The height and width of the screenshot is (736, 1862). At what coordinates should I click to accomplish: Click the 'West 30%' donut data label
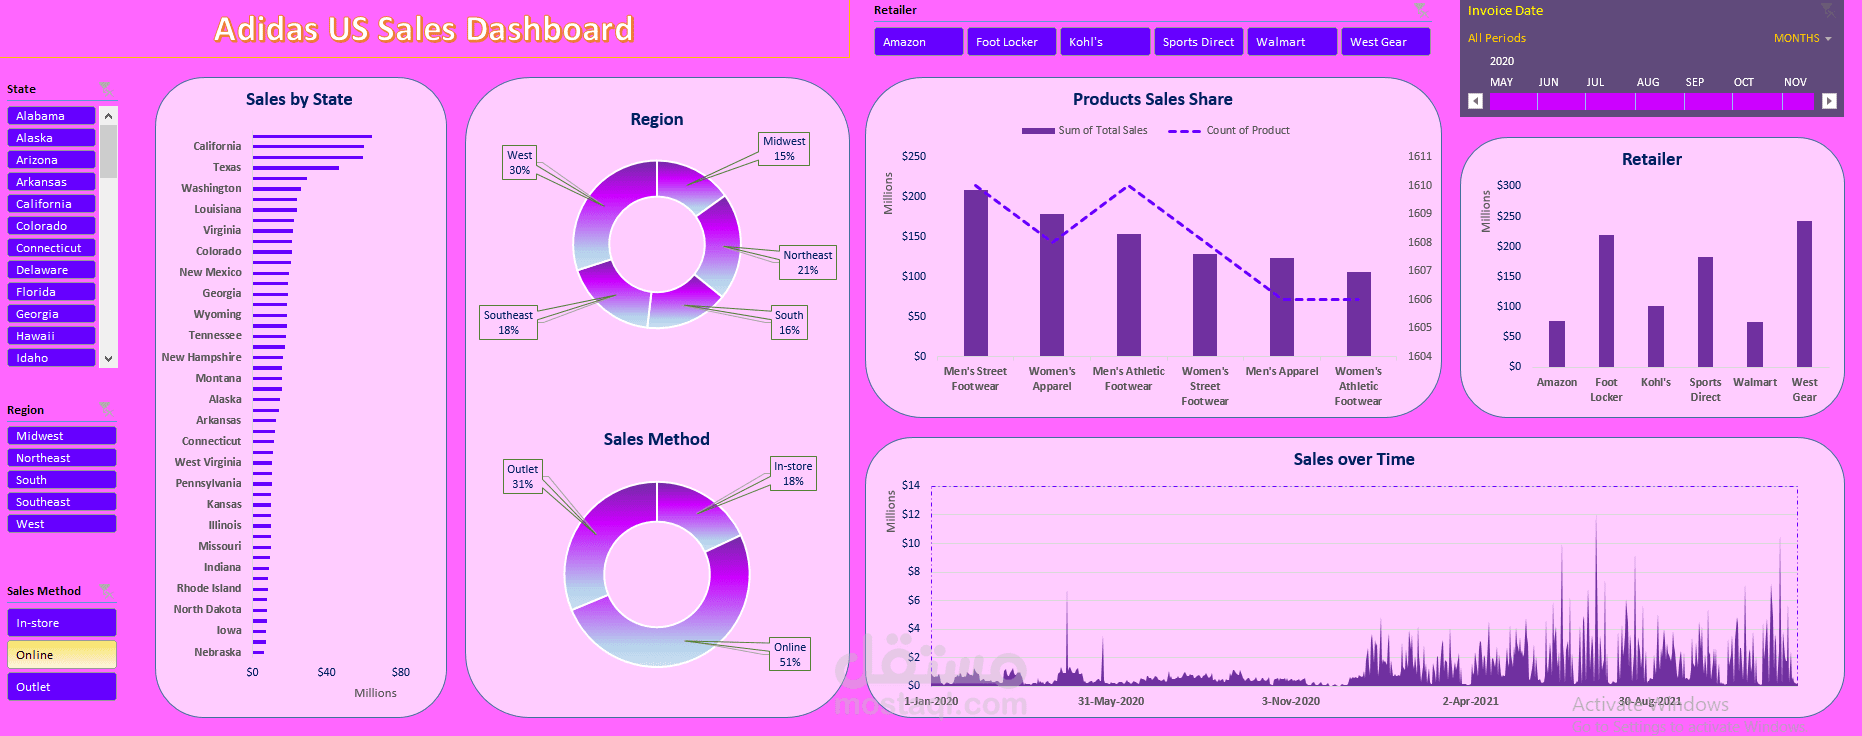pyautogui.click(x=520, y=162)
